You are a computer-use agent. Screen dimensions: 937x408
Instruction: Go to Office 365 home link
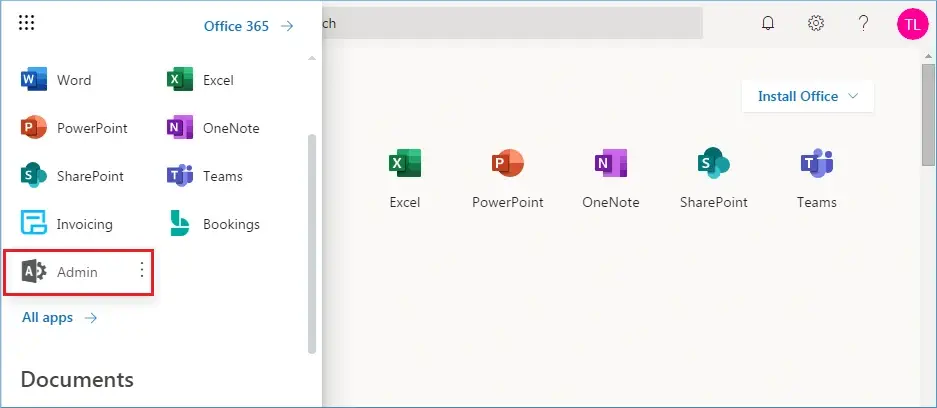coord(249,26)
